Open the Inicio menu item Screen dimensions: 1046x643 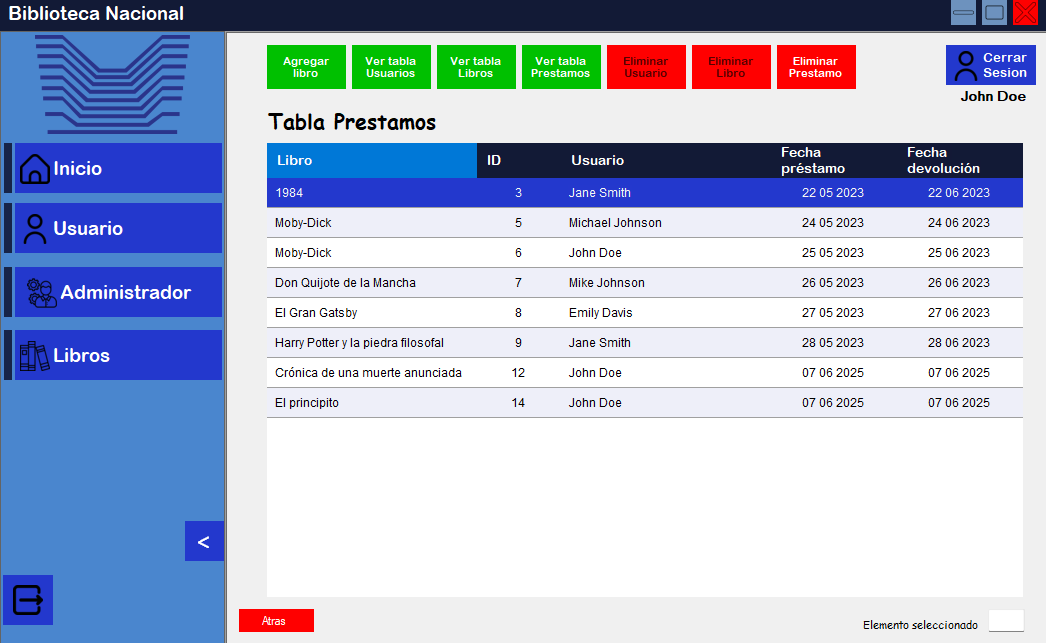(118, 168)
